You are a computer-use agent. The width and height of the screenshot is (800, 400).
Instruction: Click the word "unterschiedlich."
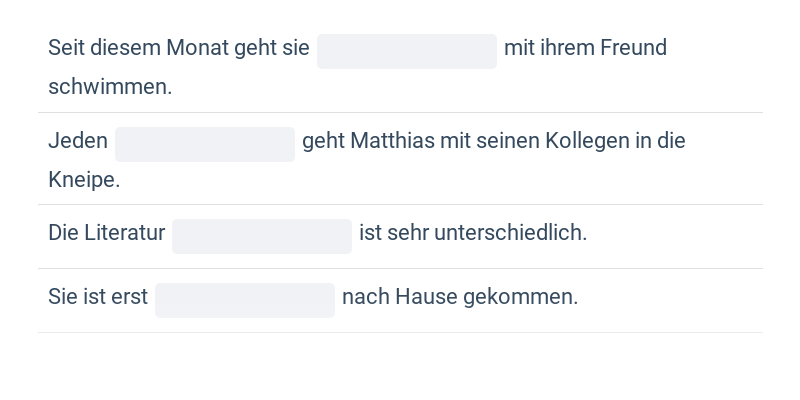(510, 233)
